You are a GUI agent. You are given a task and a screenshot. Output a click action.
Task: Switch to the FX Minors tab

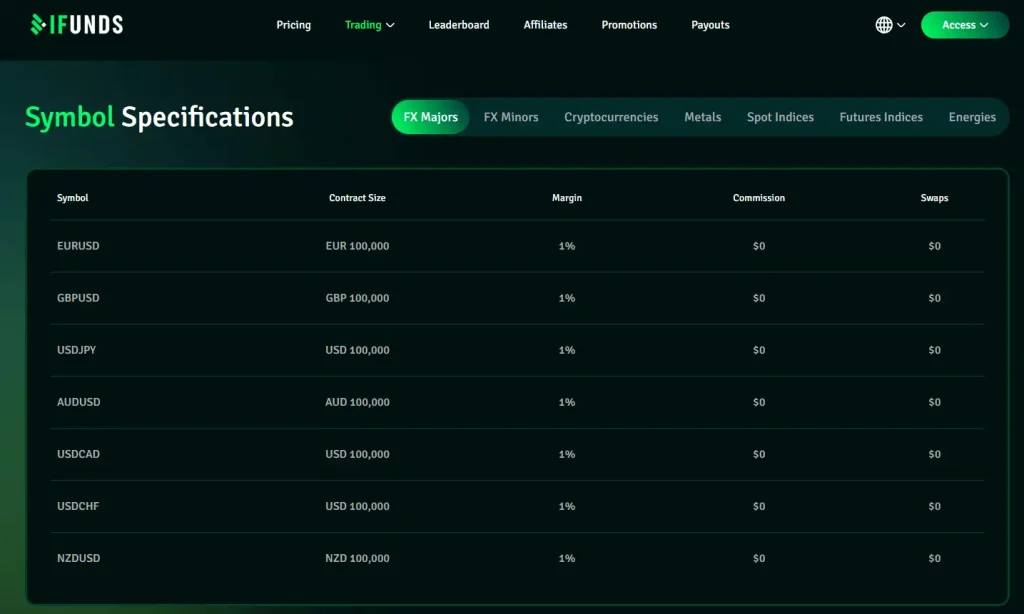(x=510, y=117)
